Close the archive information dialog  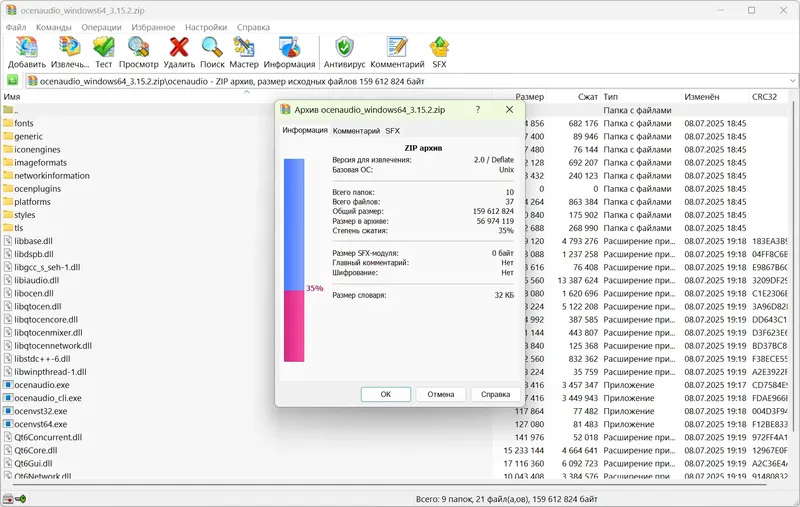[509, 109]
